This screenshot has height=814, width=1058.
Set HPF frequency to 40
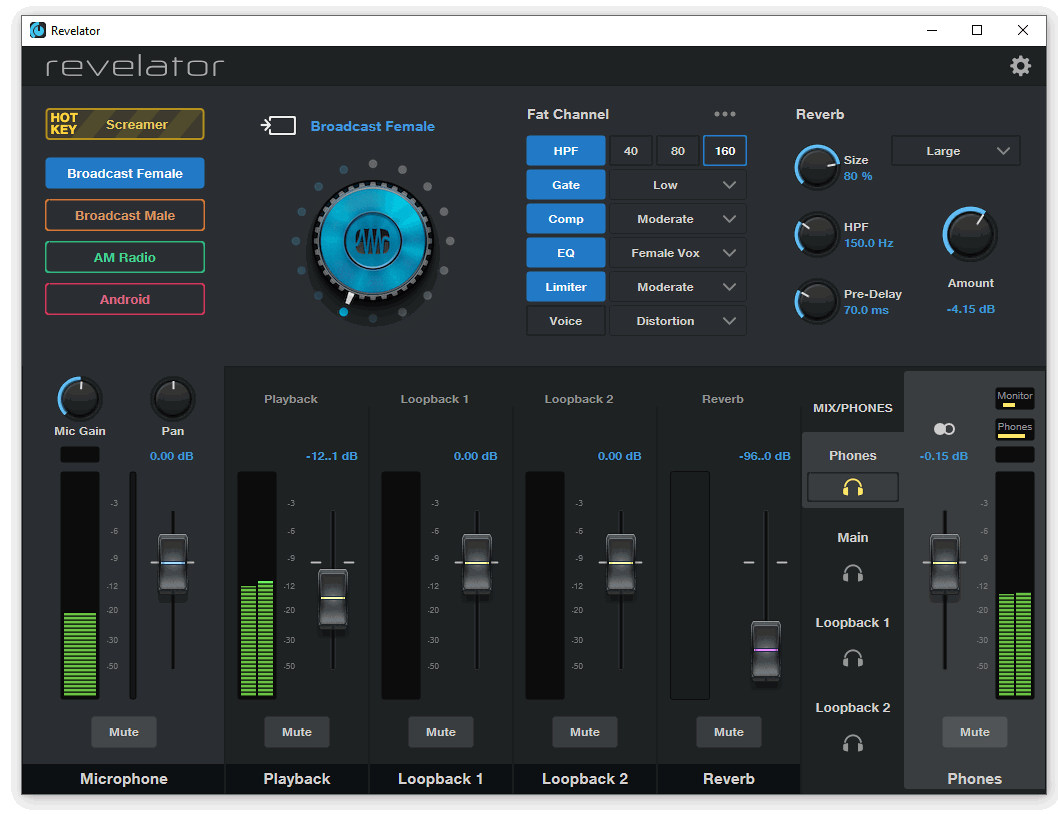click(x=631, y=151)
